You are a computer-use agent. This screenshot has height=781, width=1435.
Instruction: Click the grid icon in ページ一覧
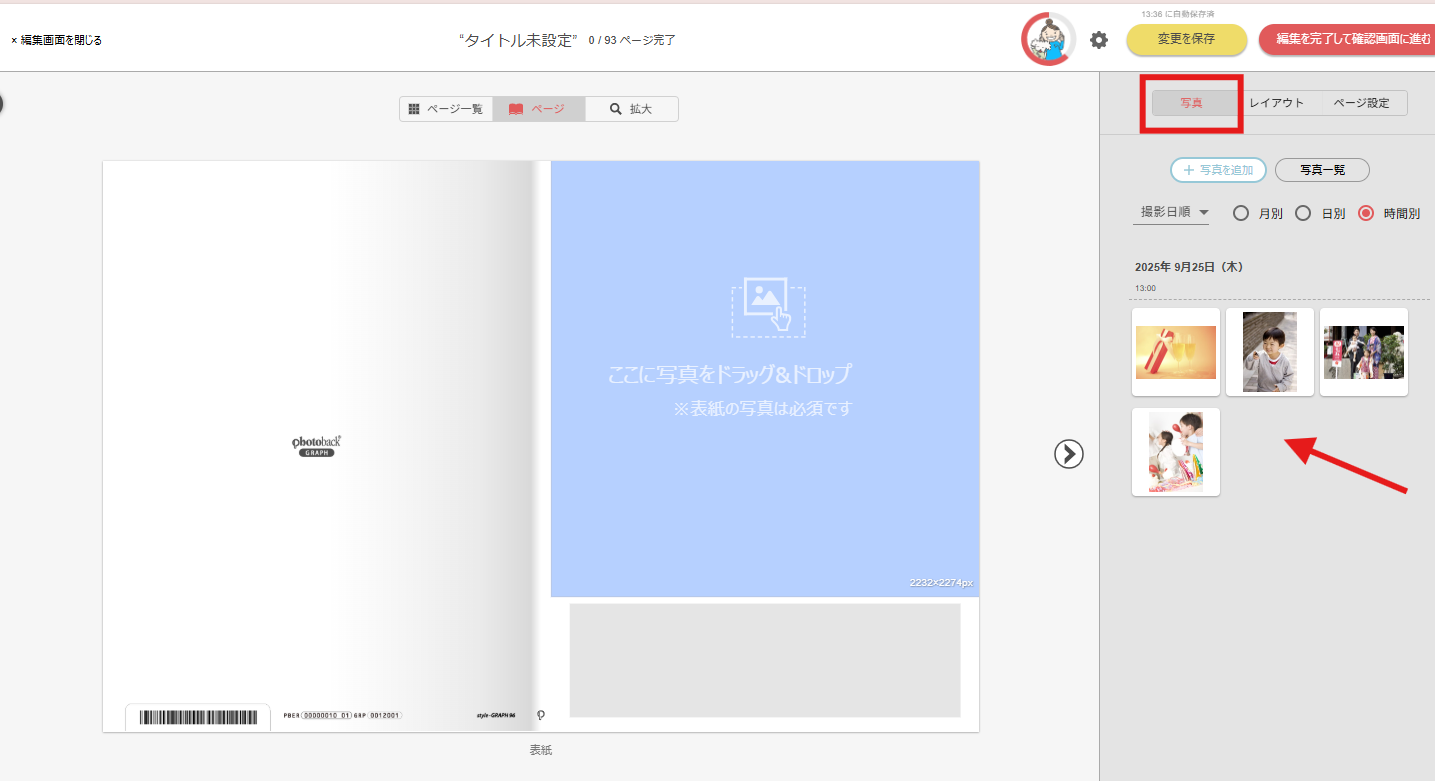414,109
